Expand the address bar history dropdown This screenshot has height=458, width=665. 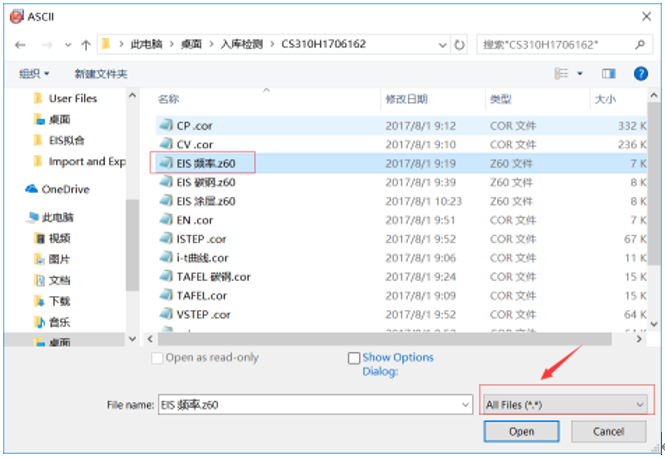click(442, 45)
